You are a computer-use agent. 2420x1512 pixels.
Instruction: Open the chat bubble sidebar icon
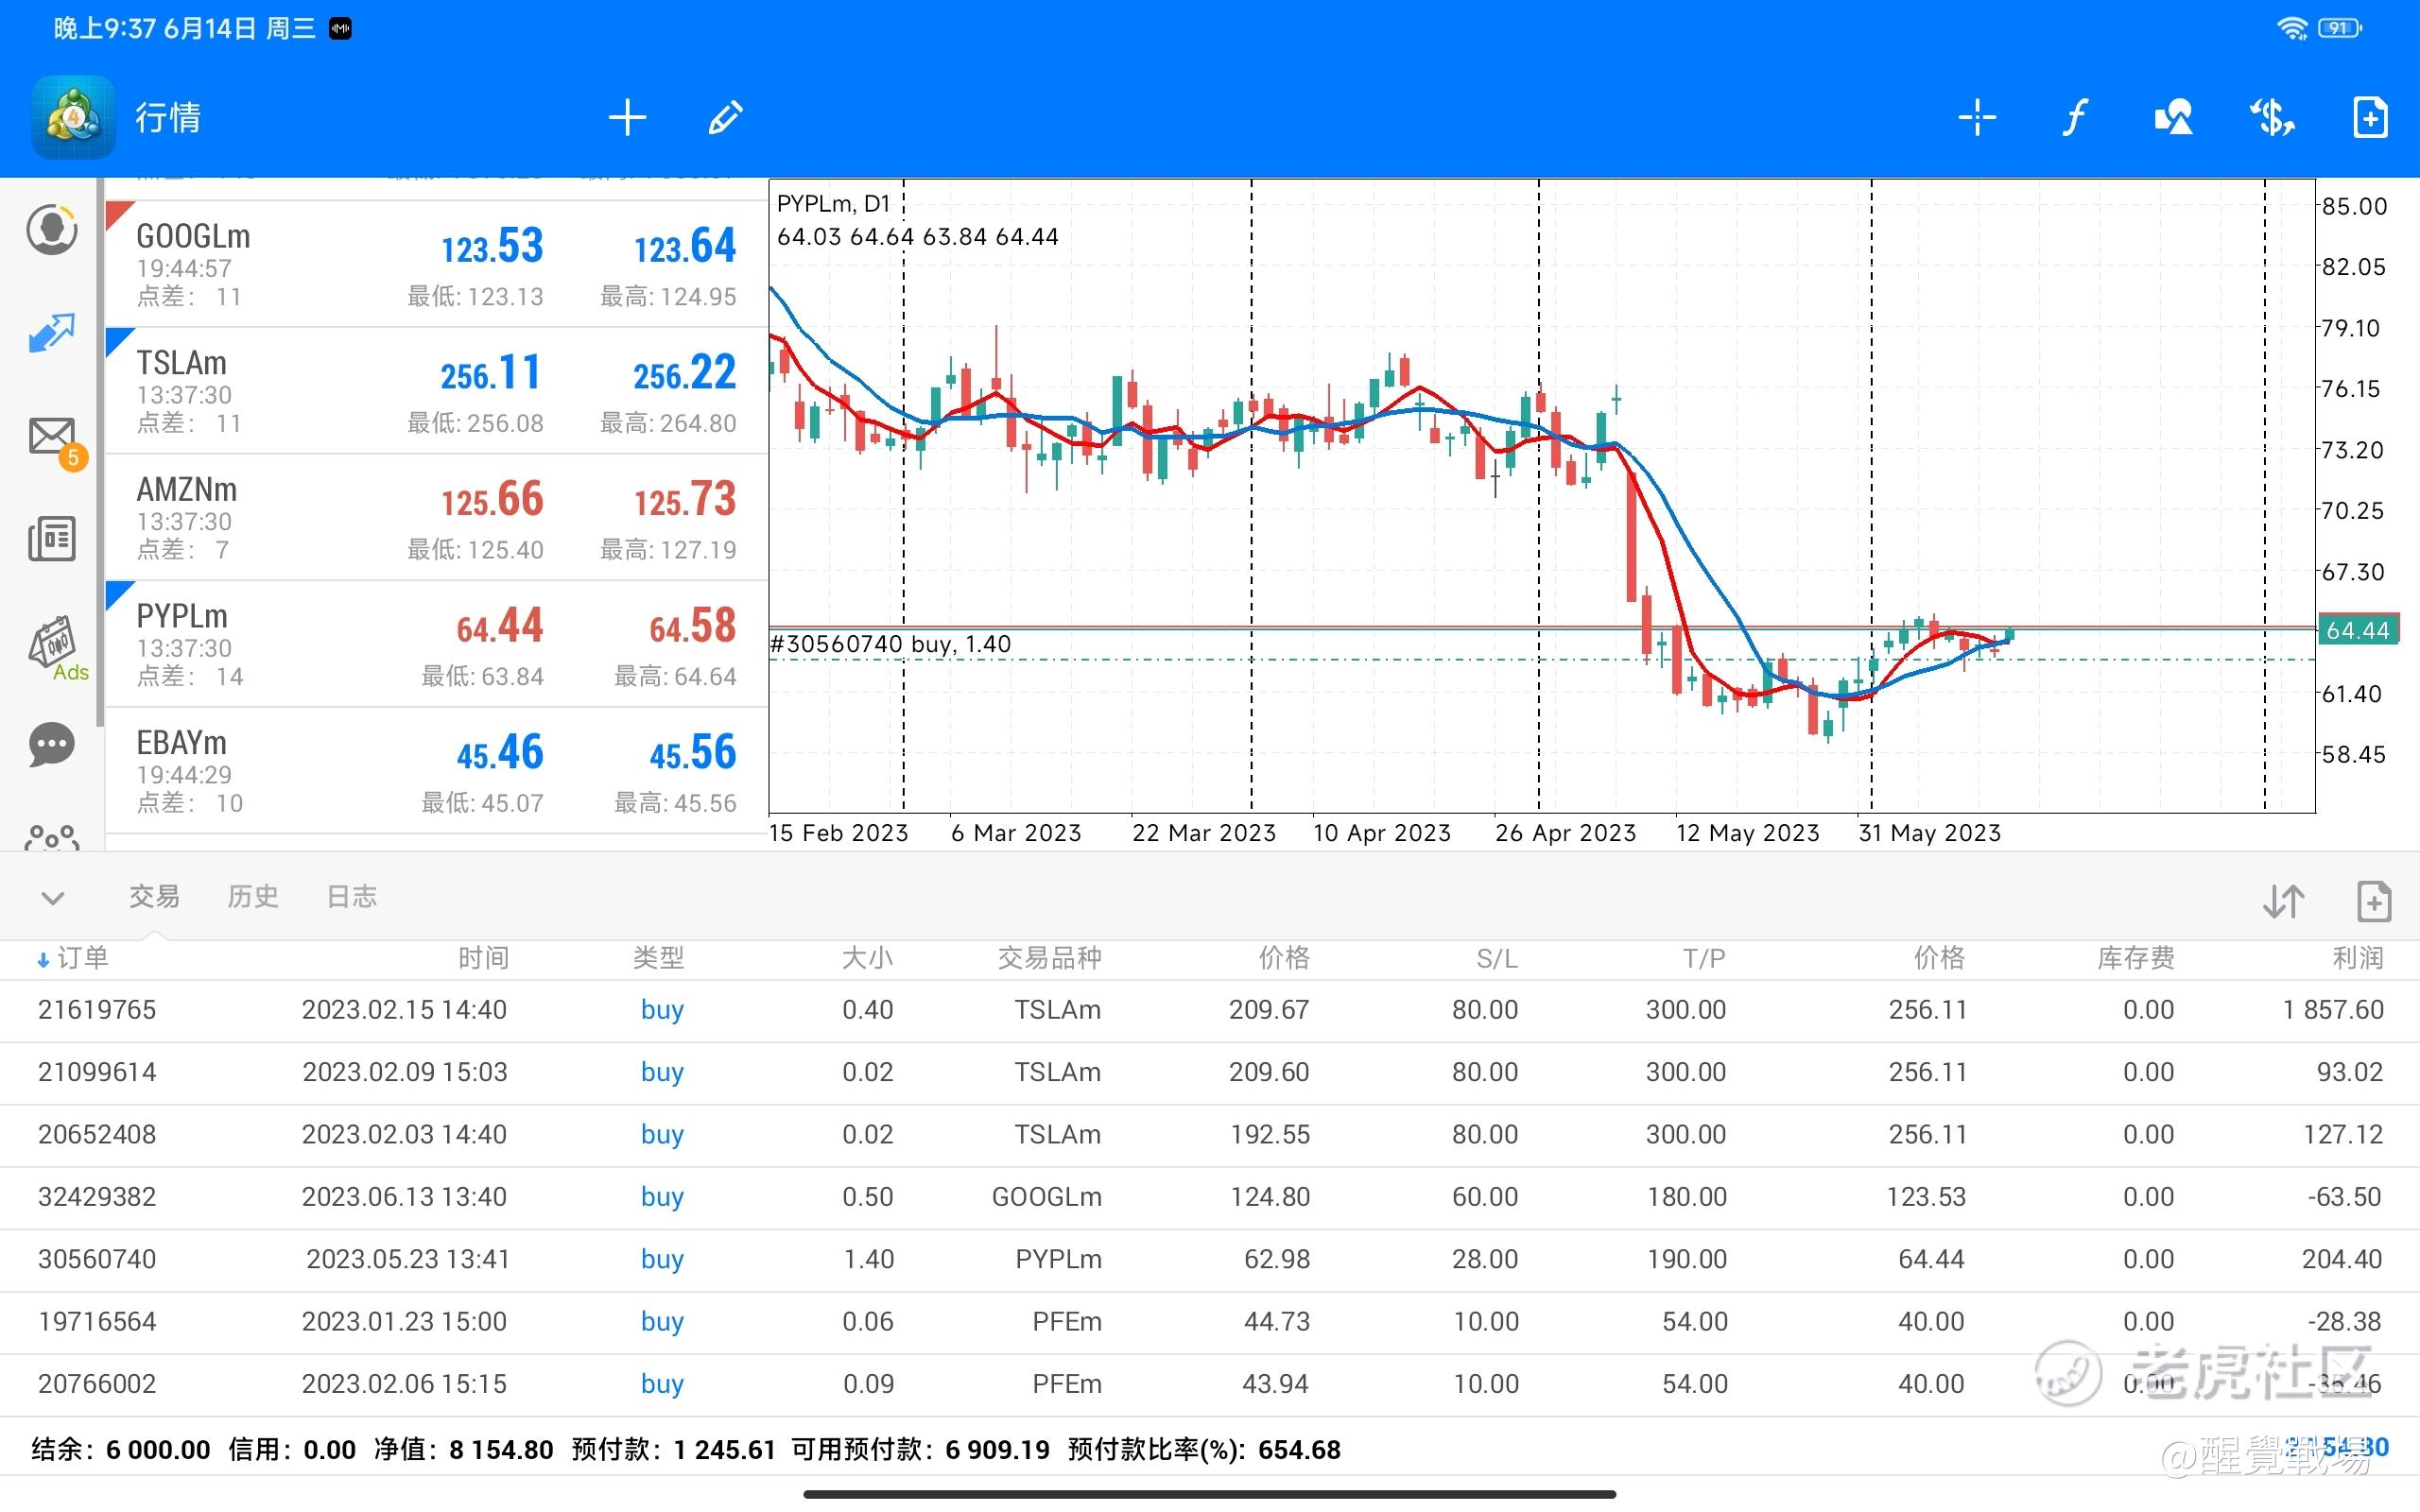point(52,745)
